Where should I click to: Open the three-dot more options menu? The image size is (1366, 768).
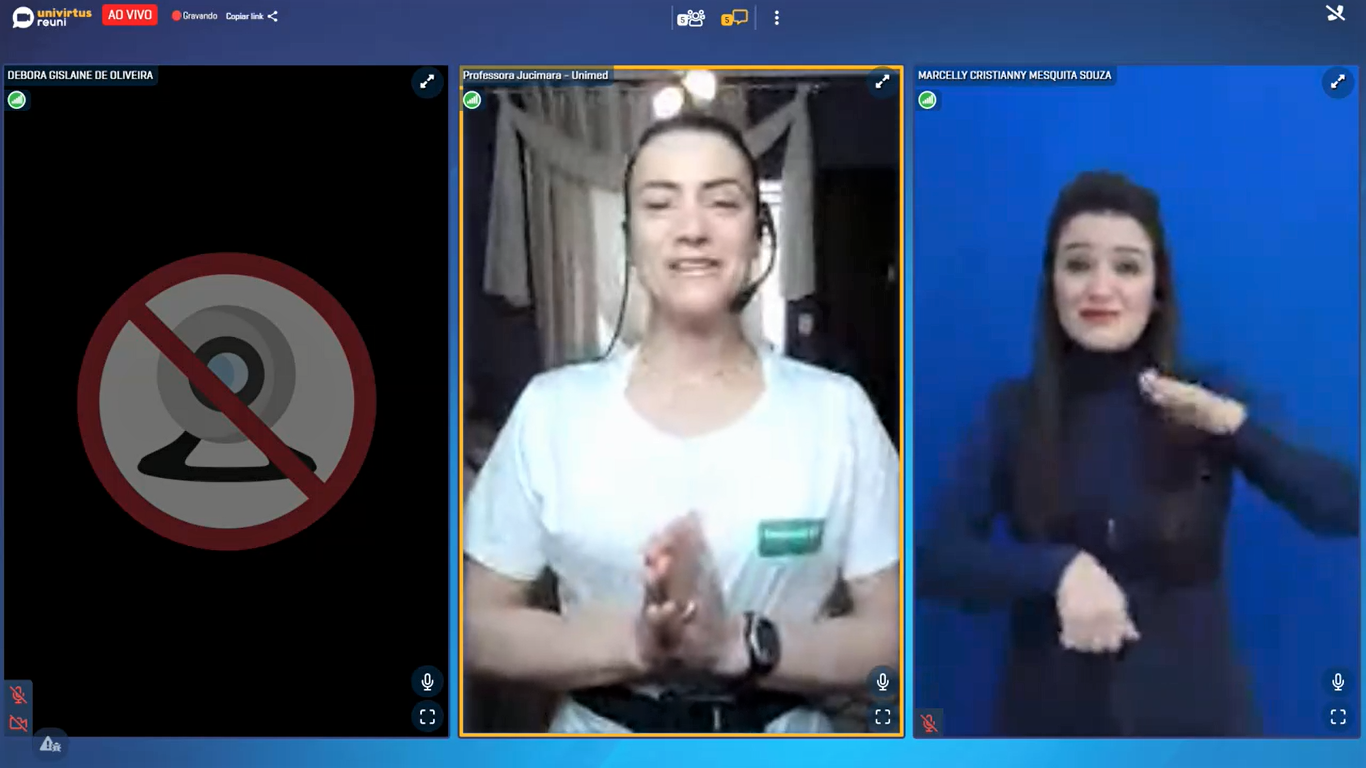[776, 18]
